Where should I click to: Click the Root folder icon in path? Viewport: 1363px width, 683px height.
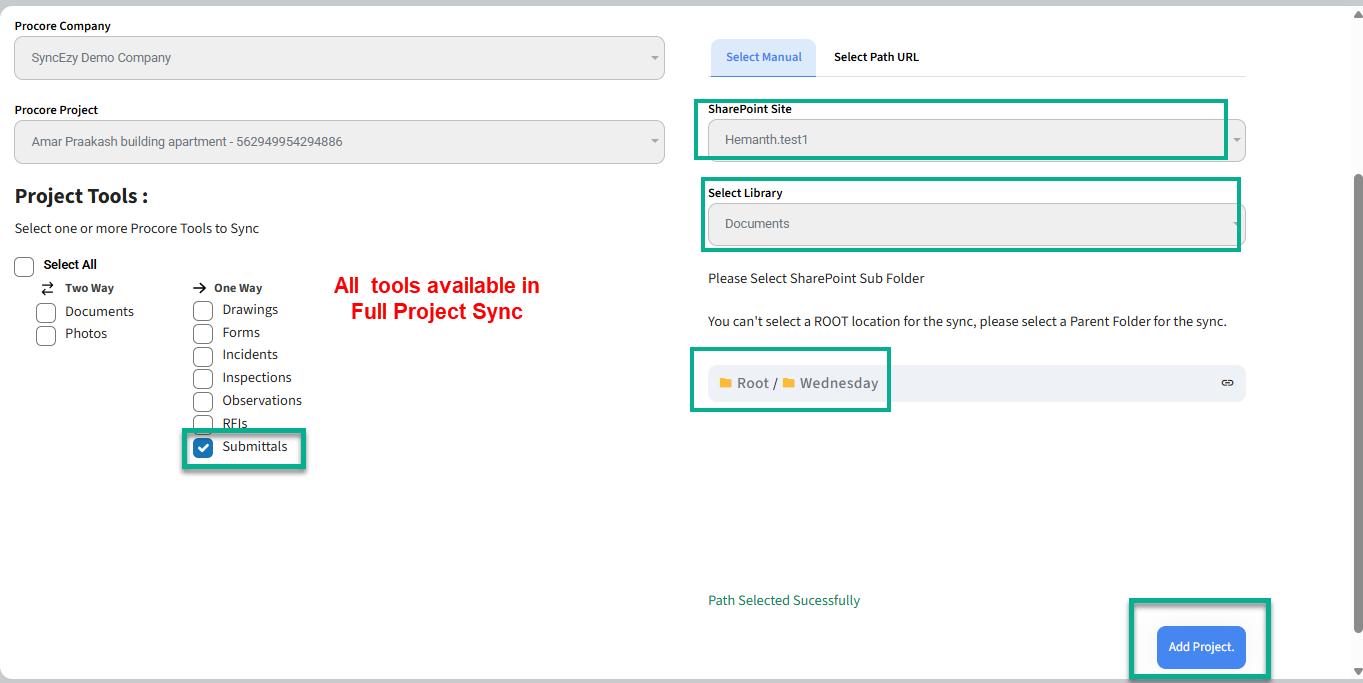[726, 383]
